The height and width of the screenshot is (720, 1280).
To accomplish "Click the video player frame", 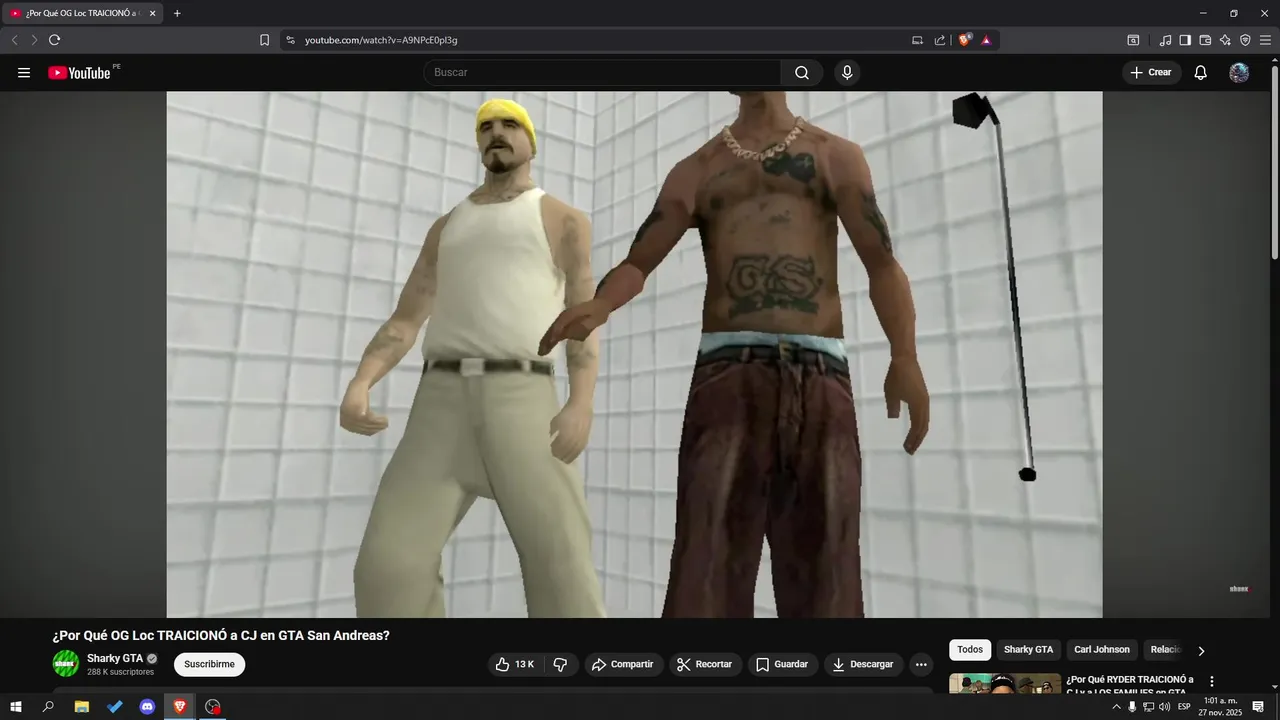I will 634,354.
